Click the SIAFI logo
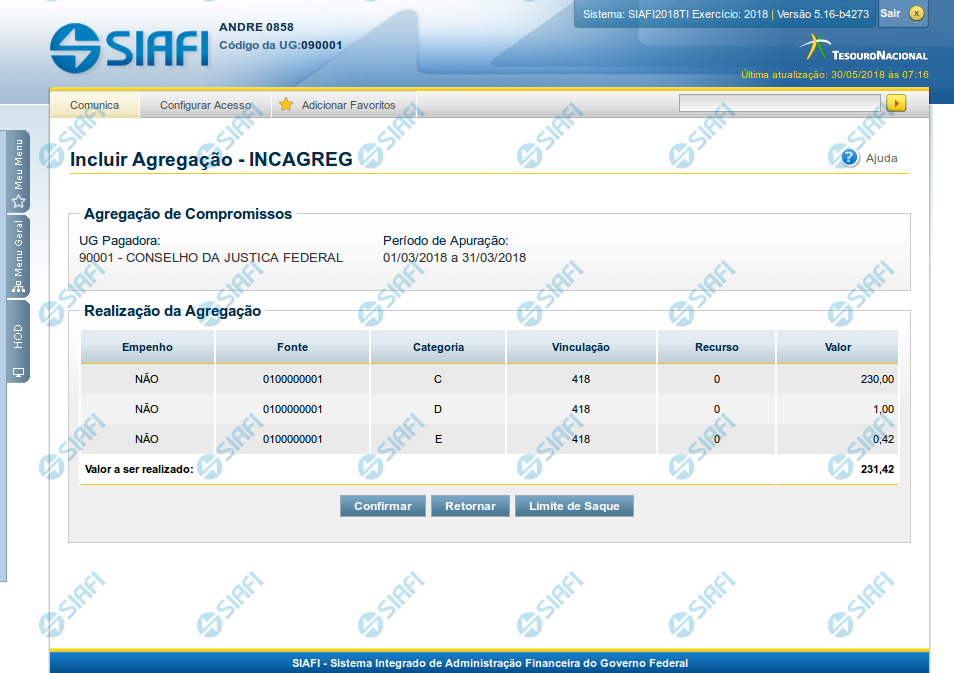The image size is (954, 673). click(x=128, y=47)
